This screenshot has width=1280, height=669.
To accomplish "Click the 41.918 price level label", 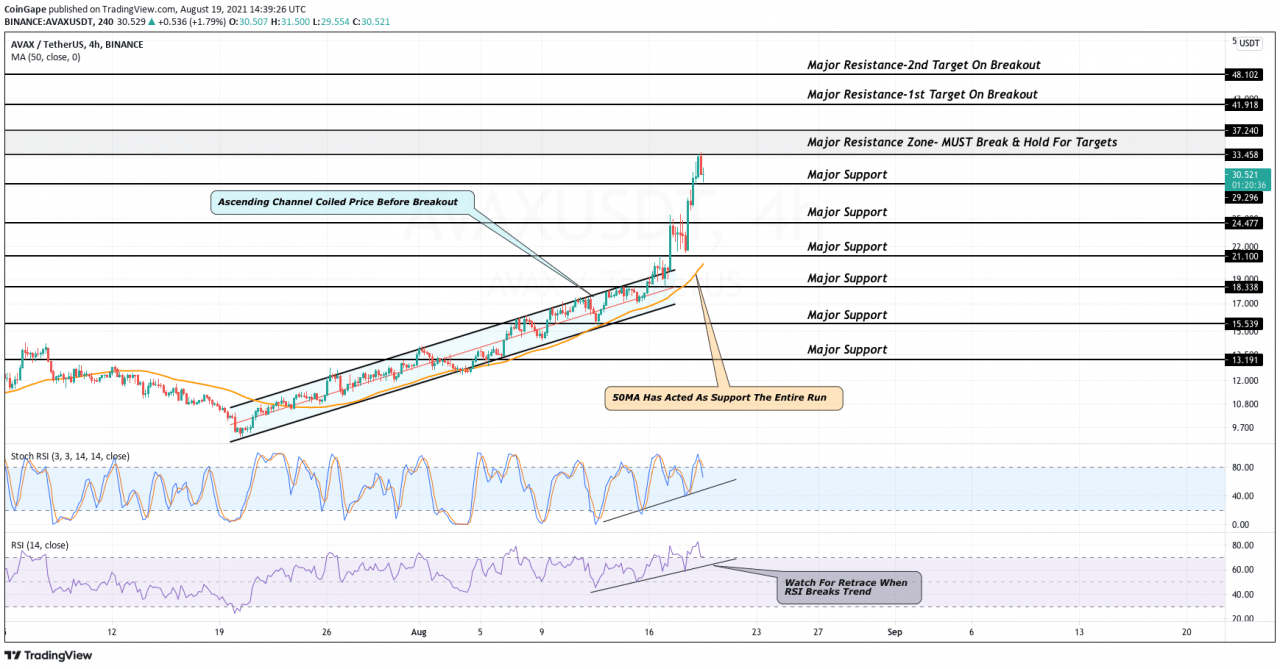I will [1244, 105].
